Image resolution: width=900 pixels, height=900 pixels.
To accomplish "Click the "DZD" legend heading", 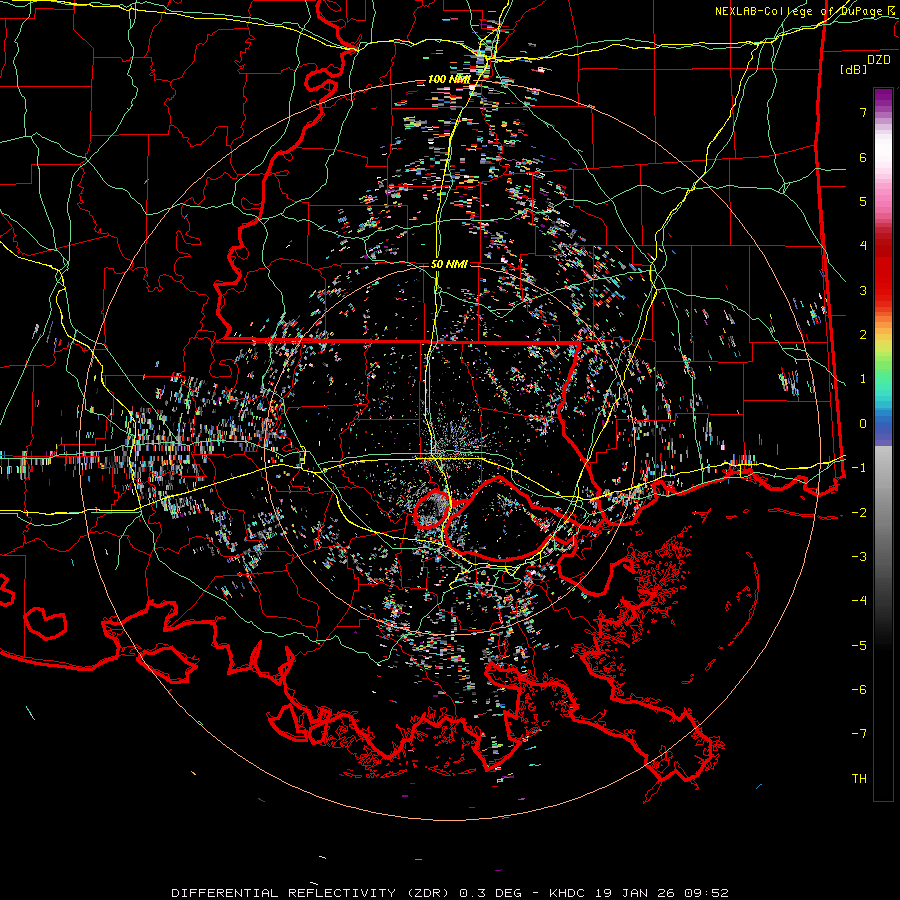I will tap(878, 60).
